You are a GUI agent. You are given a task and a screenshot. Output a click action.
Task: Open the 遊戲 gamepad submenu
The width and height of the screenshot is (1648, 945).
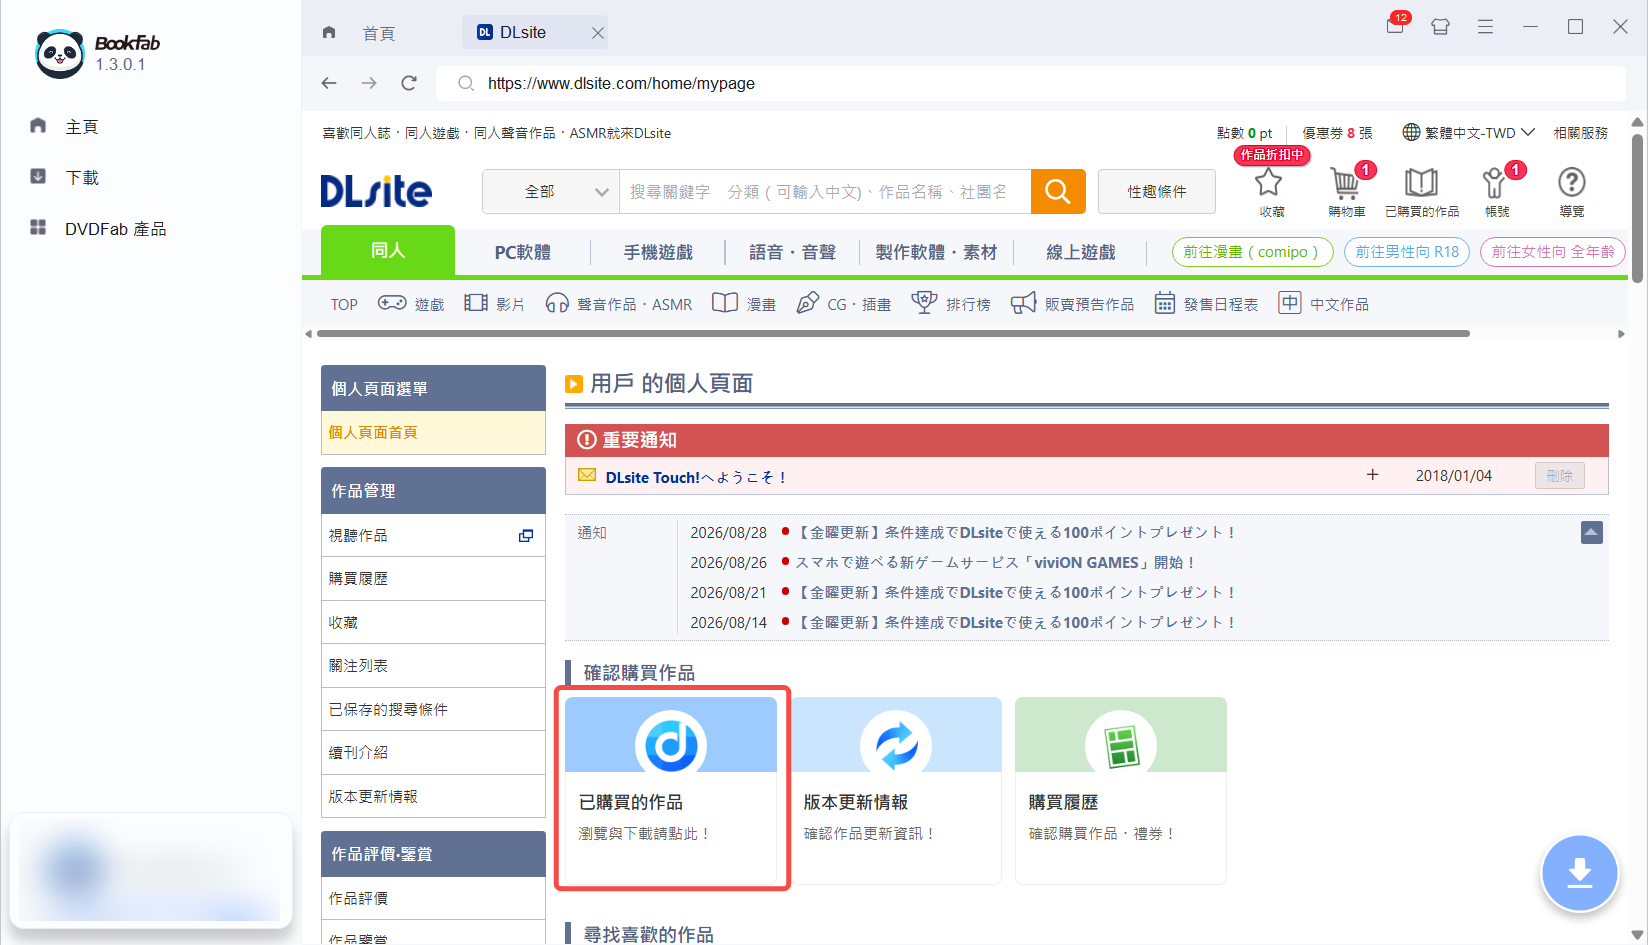(x=411, y=304)
